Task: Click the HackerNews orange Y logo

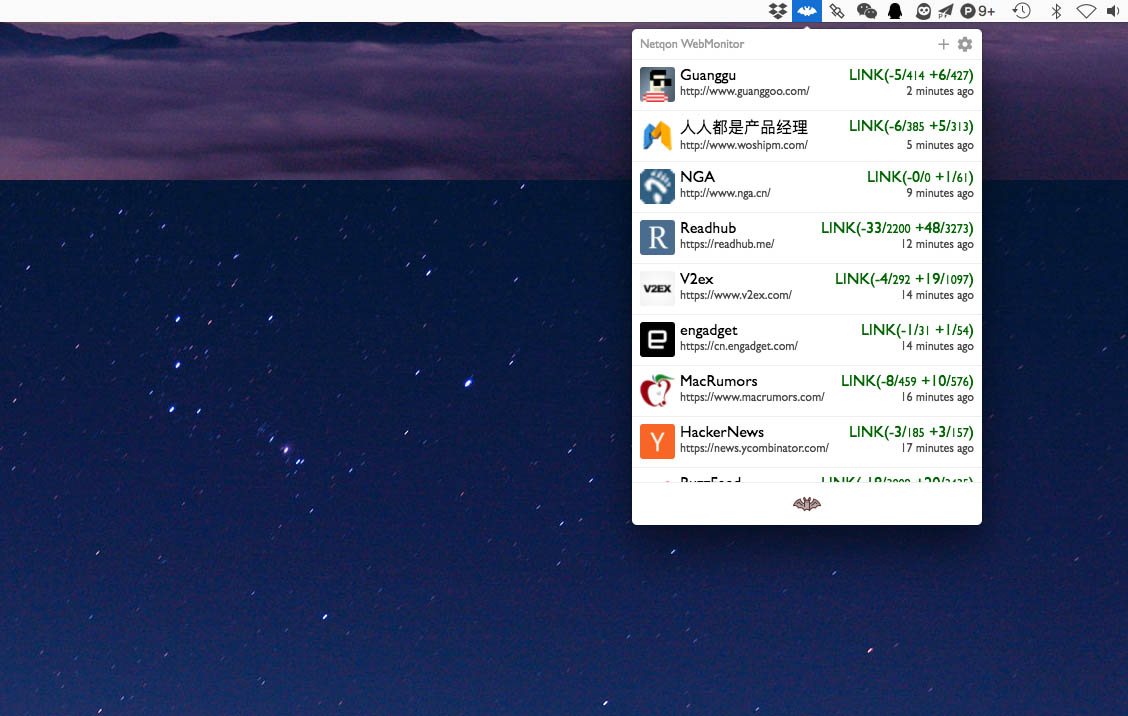Action: click(x=657, y=442)
